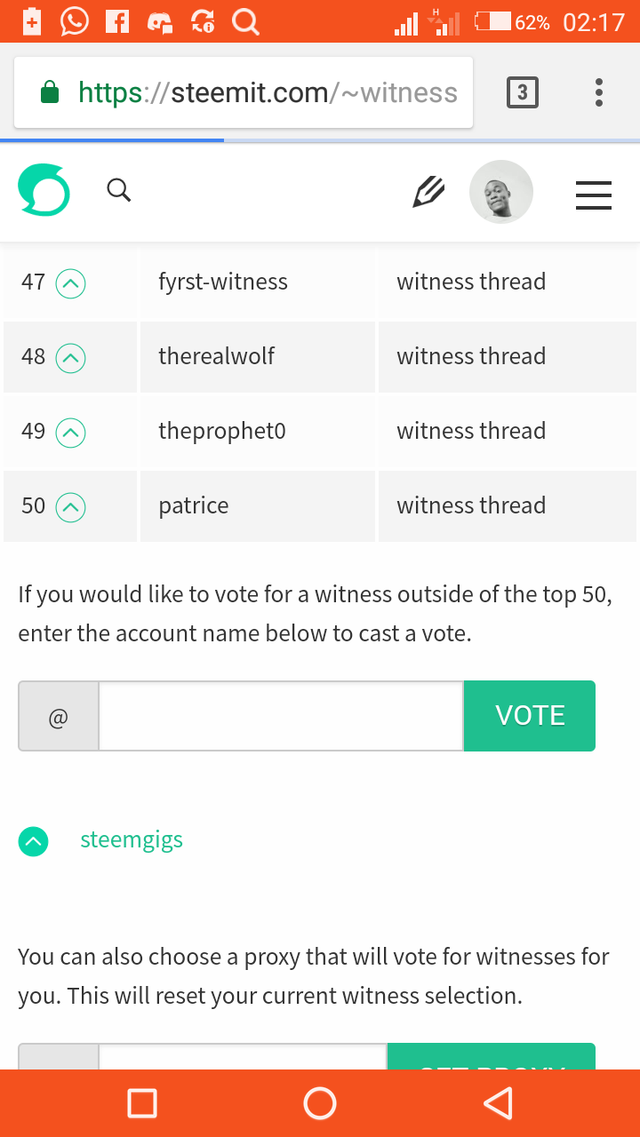Open patrice witness thread link
Screen dimensions: 640x1137
coord(471,505)
